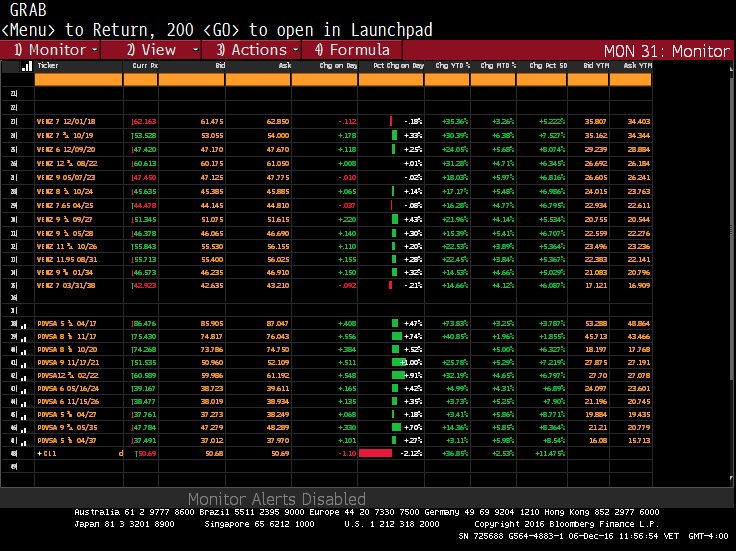
Task: Click current price 62.163 cell
Action: (145, 122)
